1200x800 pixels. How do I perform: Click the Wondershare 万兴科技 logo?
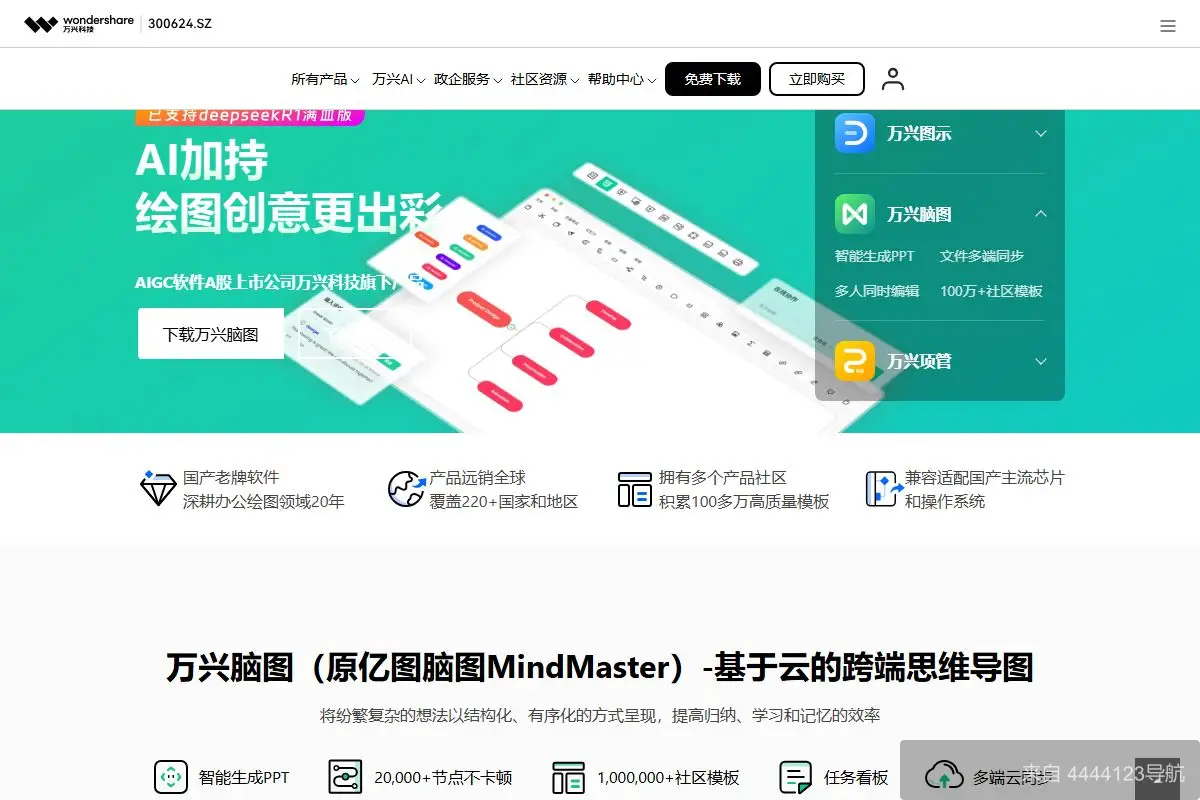[x=80, y=22]
